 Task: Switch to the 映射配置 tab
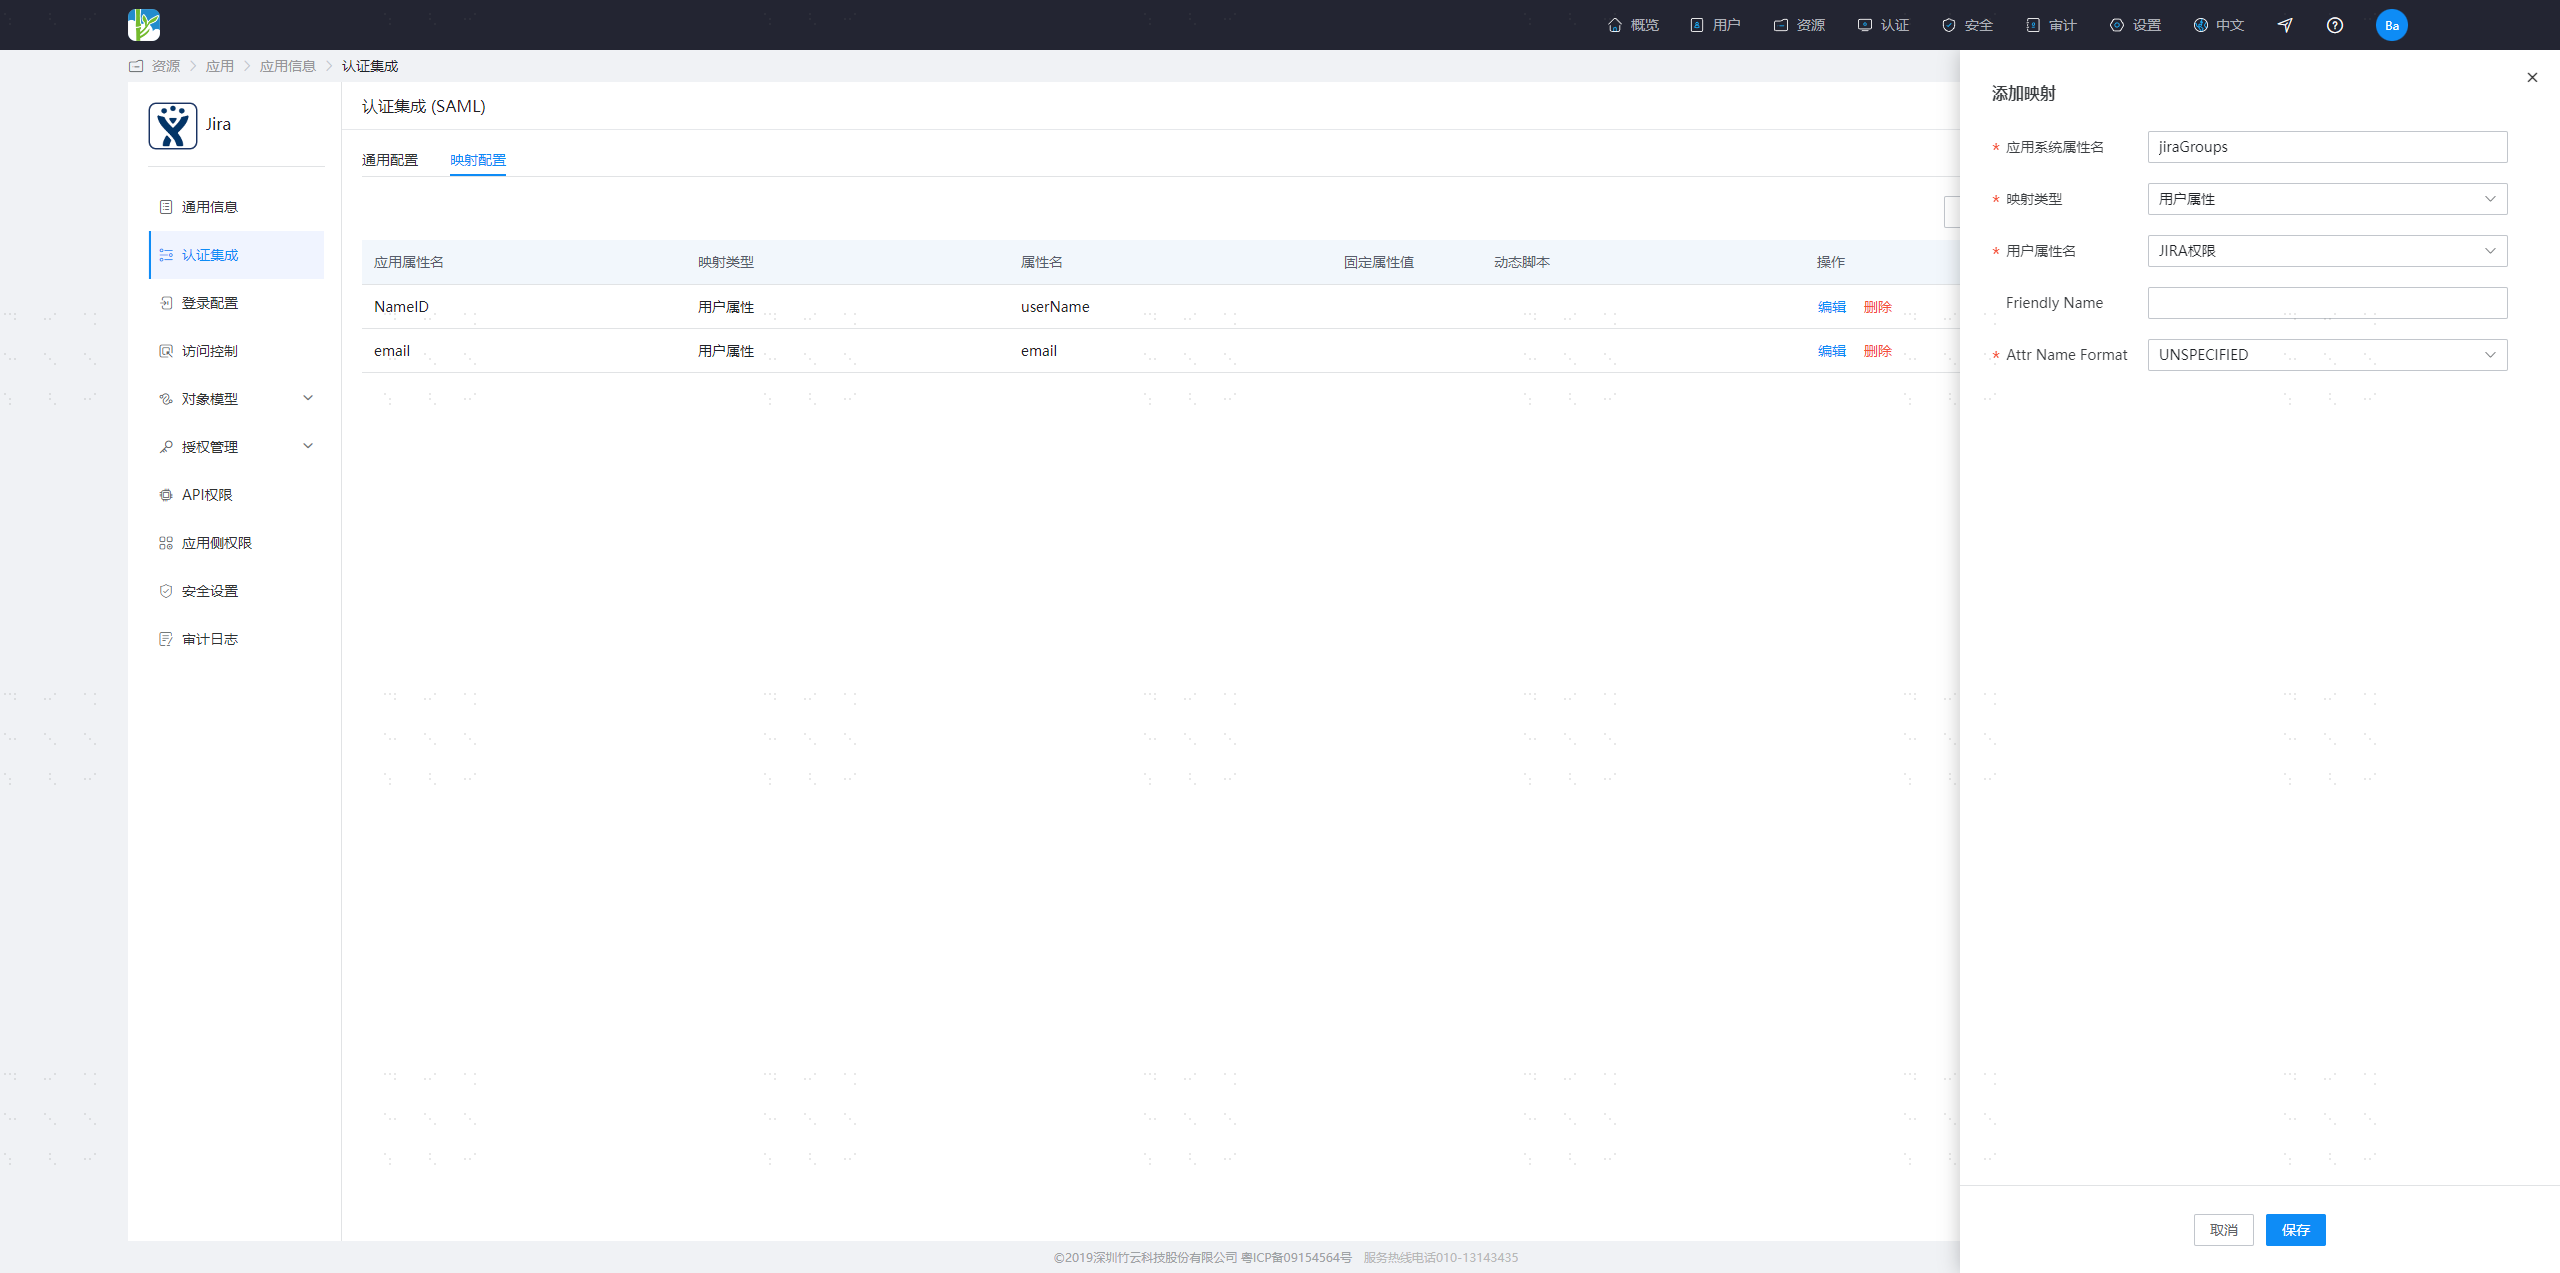click(478, 160)
